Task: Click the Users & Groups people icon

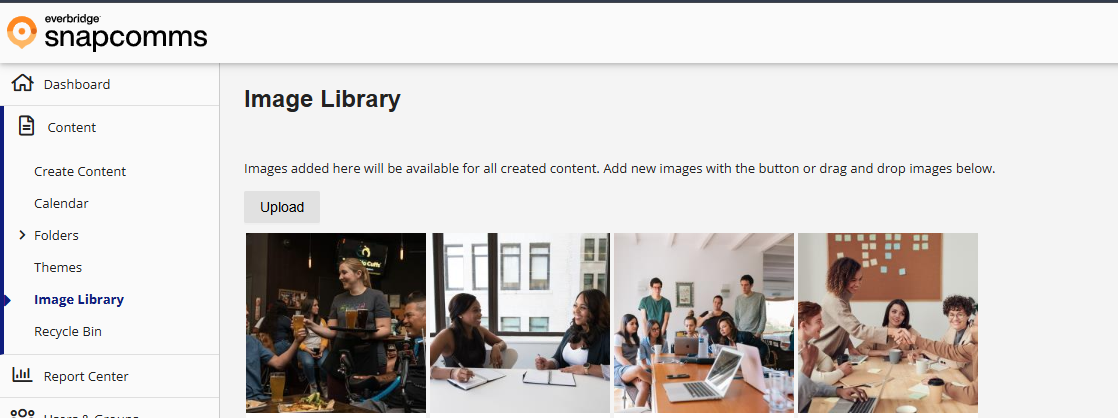Action: (23, 414)
